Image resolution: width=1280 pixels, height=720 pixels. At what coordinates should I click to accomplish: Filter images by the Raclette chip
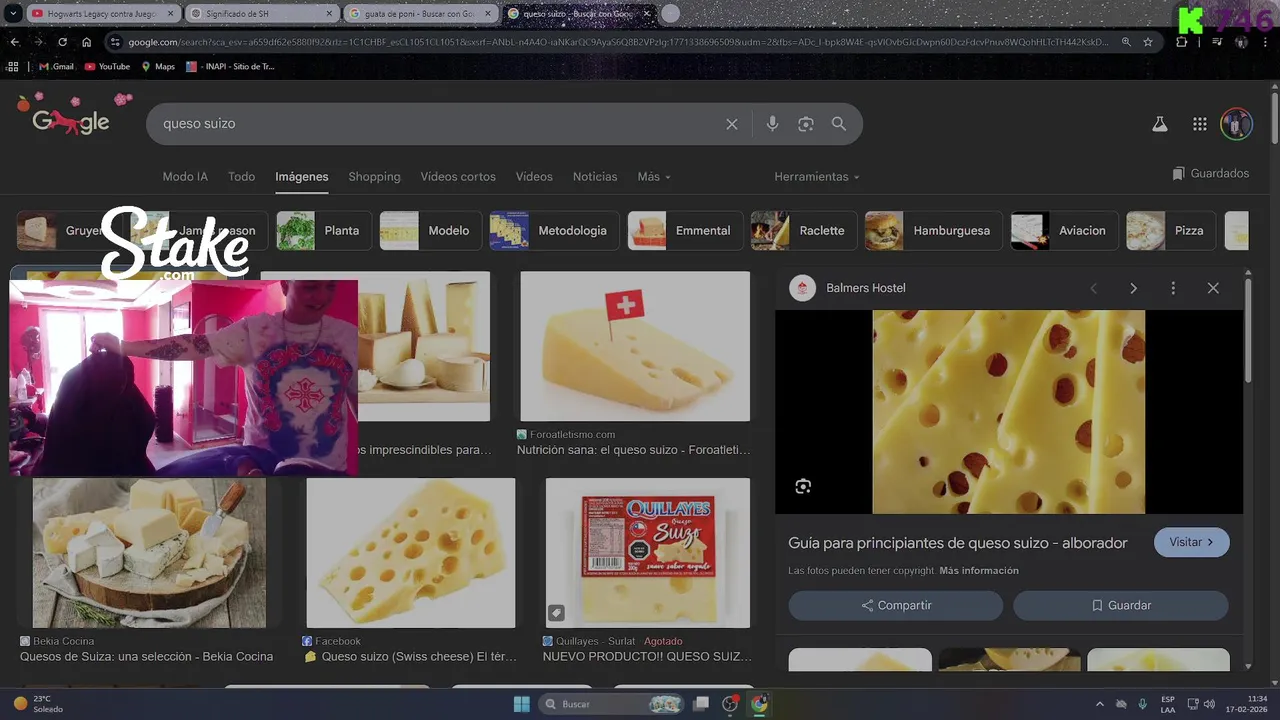803,231
